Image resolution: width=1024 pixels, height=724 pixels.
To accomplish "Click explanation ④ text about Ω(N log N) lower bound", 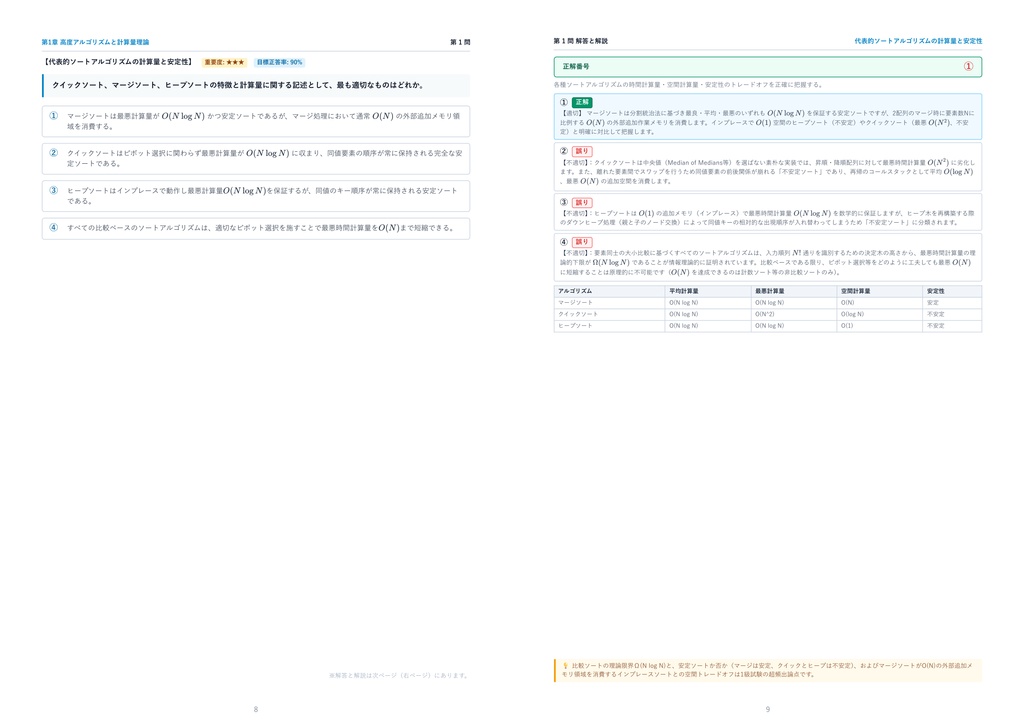I will point(767,262).
